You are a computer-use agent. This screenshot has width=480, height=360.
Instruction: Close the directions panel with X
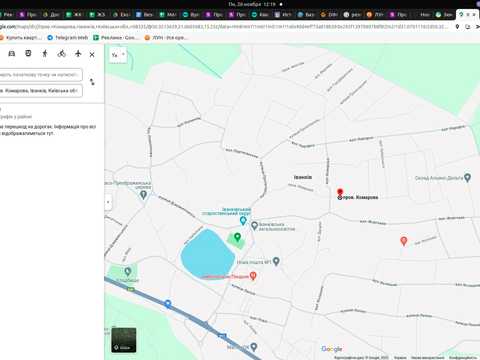92,54
